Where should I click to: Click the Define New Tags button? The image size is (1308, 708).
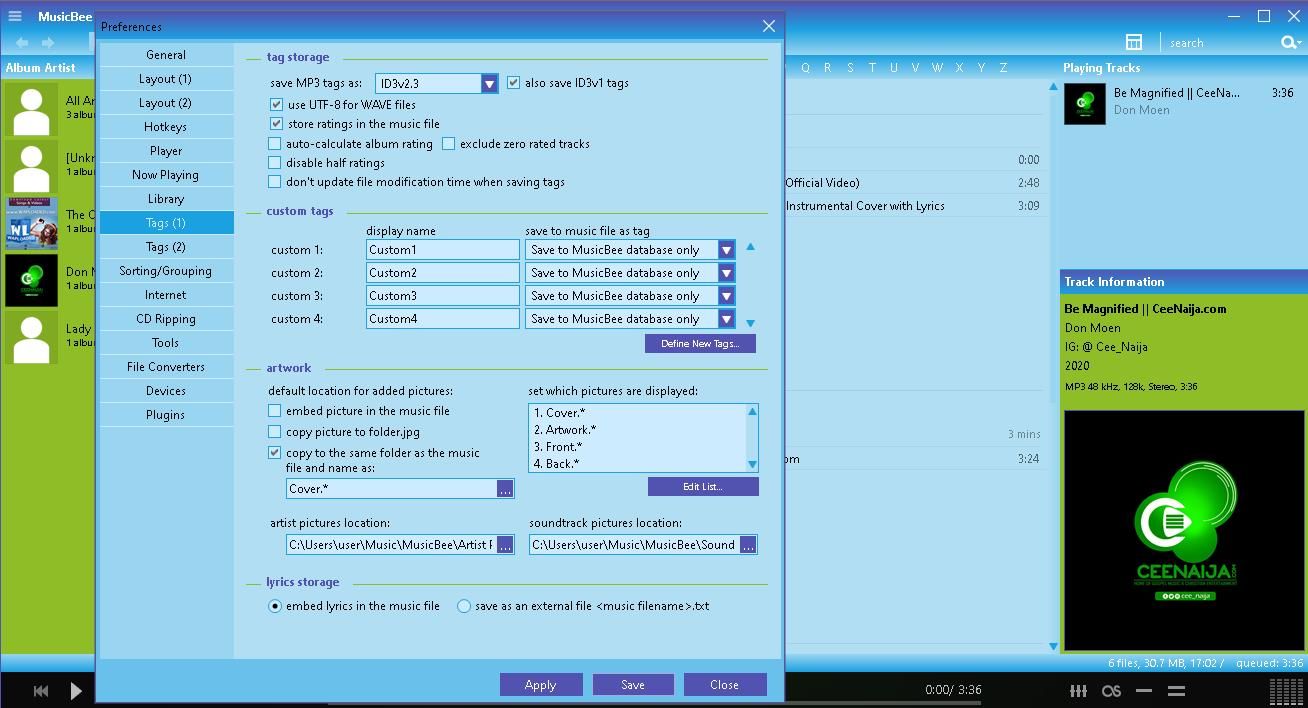click(700, 343)
